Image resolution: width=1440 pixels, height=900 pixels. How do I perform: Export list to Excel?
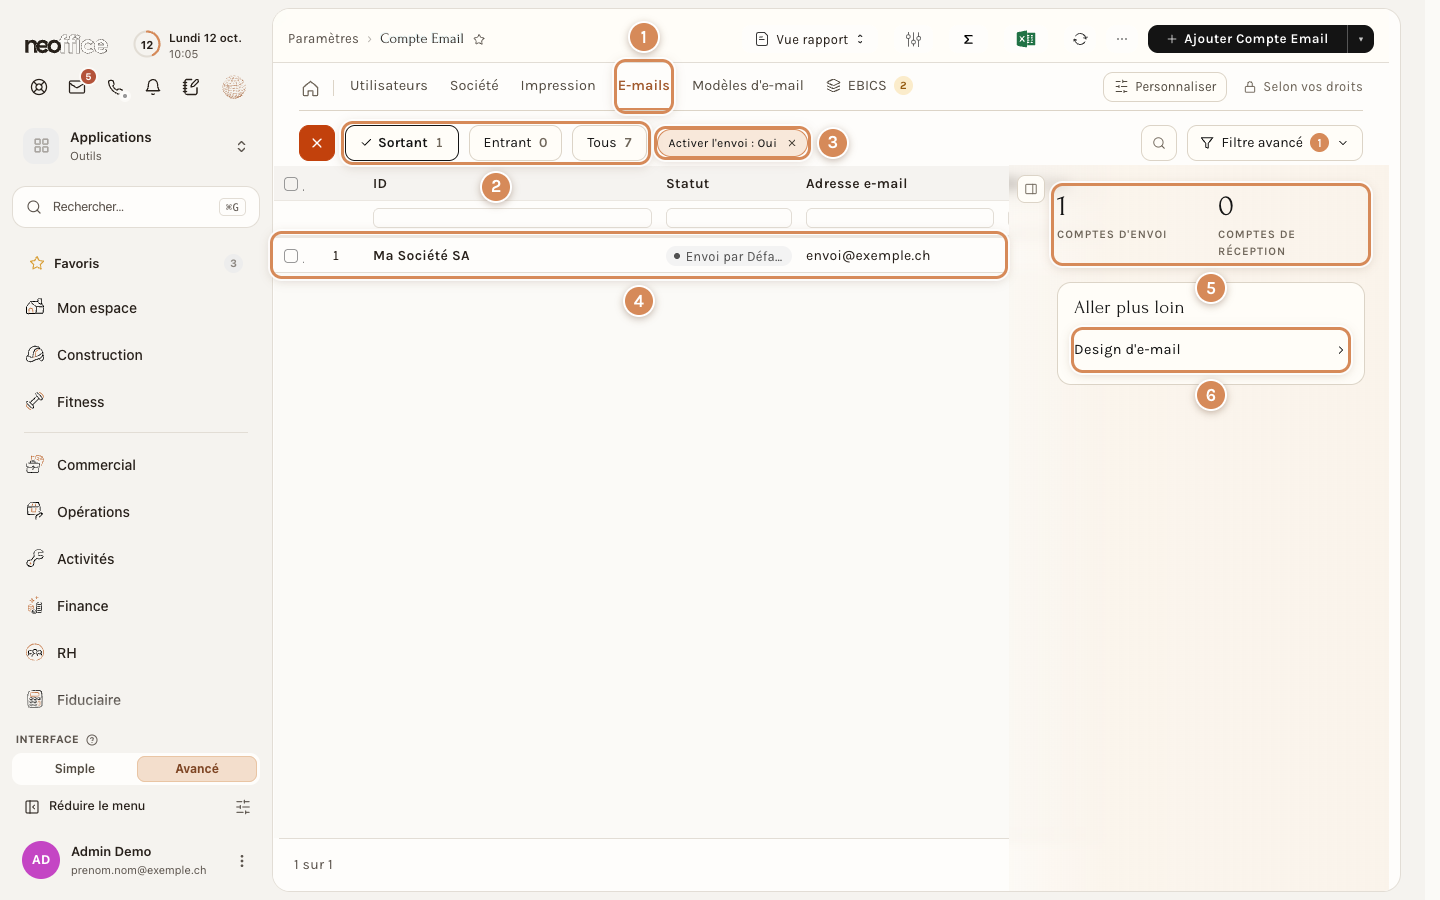pyautogui.click(x=1025, y=39)
